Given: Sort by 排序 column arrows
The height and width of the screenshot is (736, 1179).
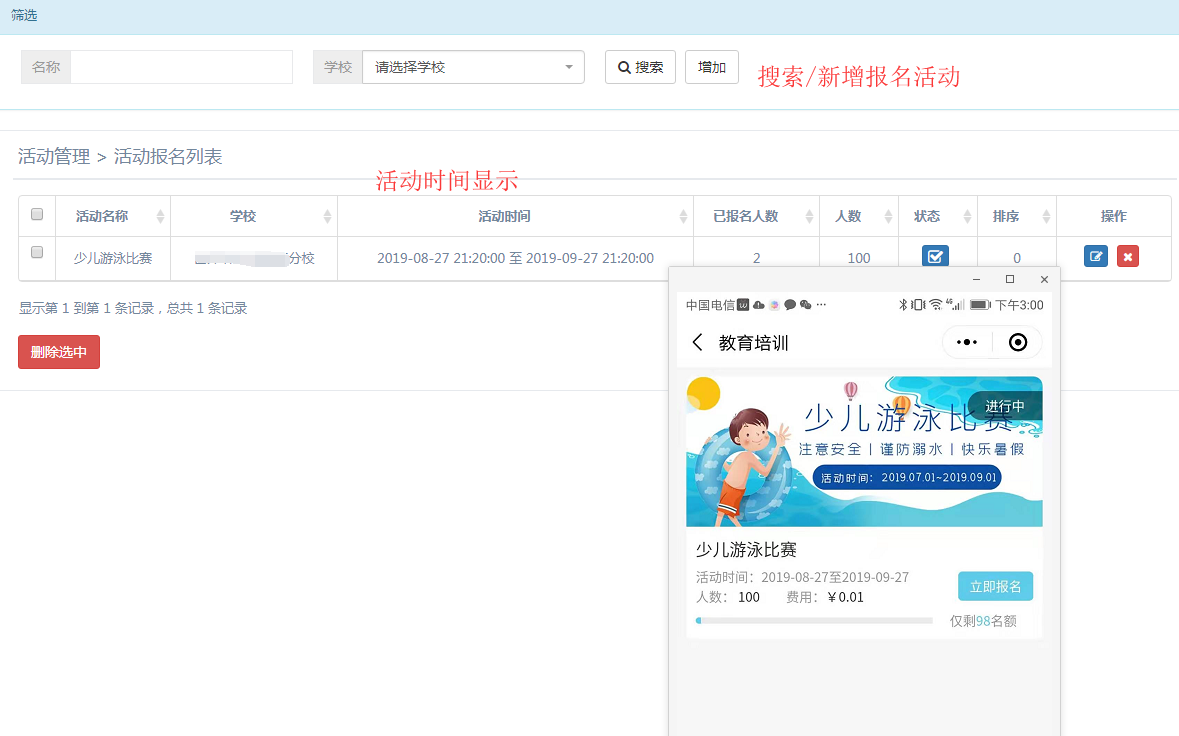Looking at the screenshot, I should click(1046, 217).
